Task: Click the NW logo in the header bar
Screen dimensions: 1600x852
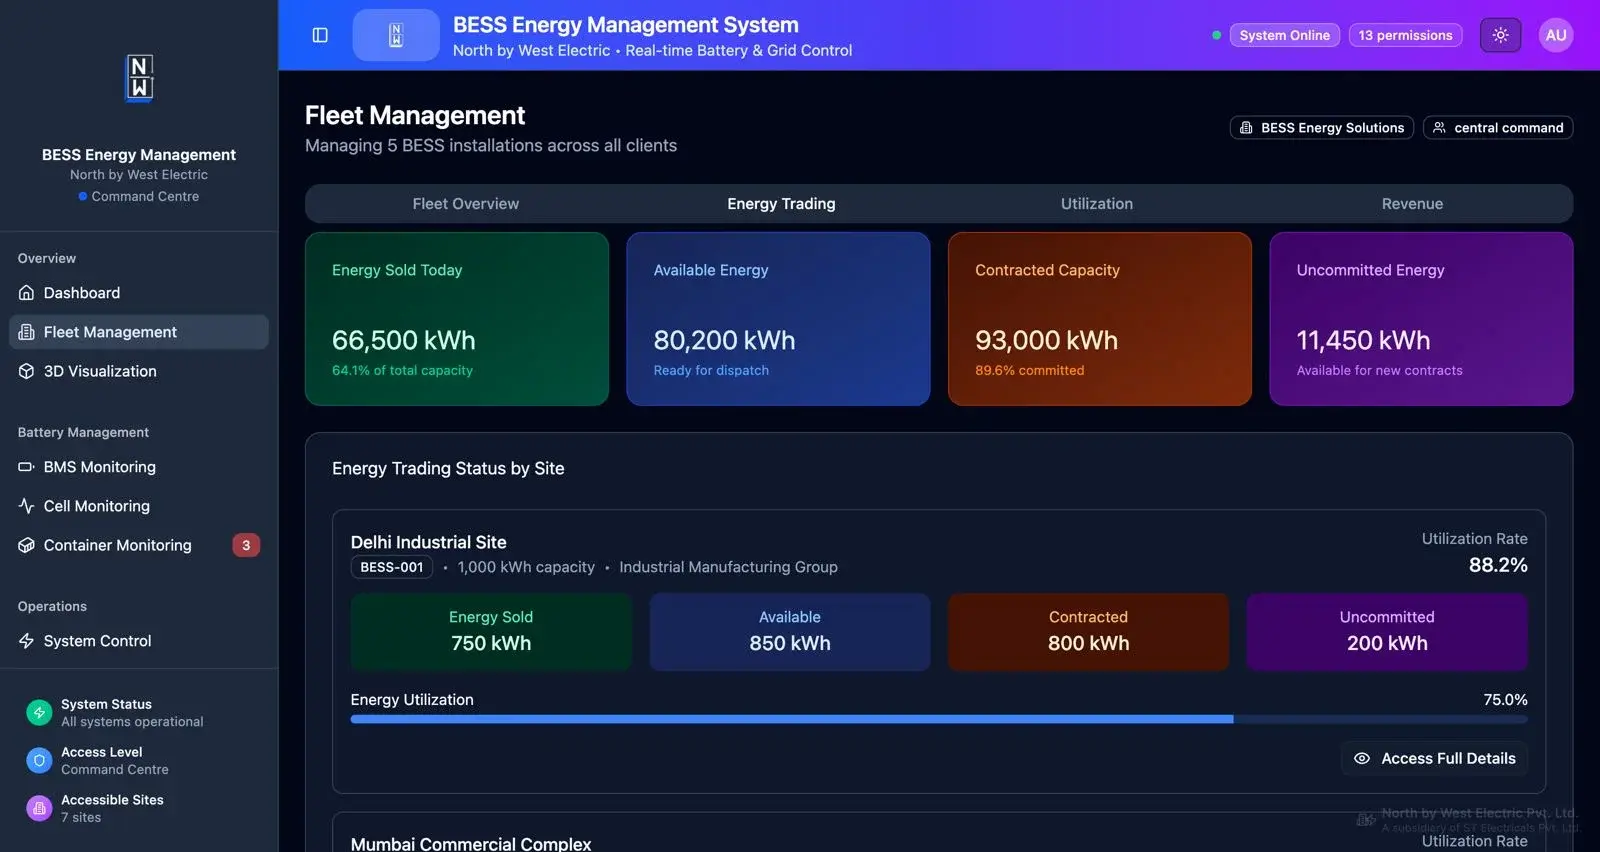Action: coord(396,35)
